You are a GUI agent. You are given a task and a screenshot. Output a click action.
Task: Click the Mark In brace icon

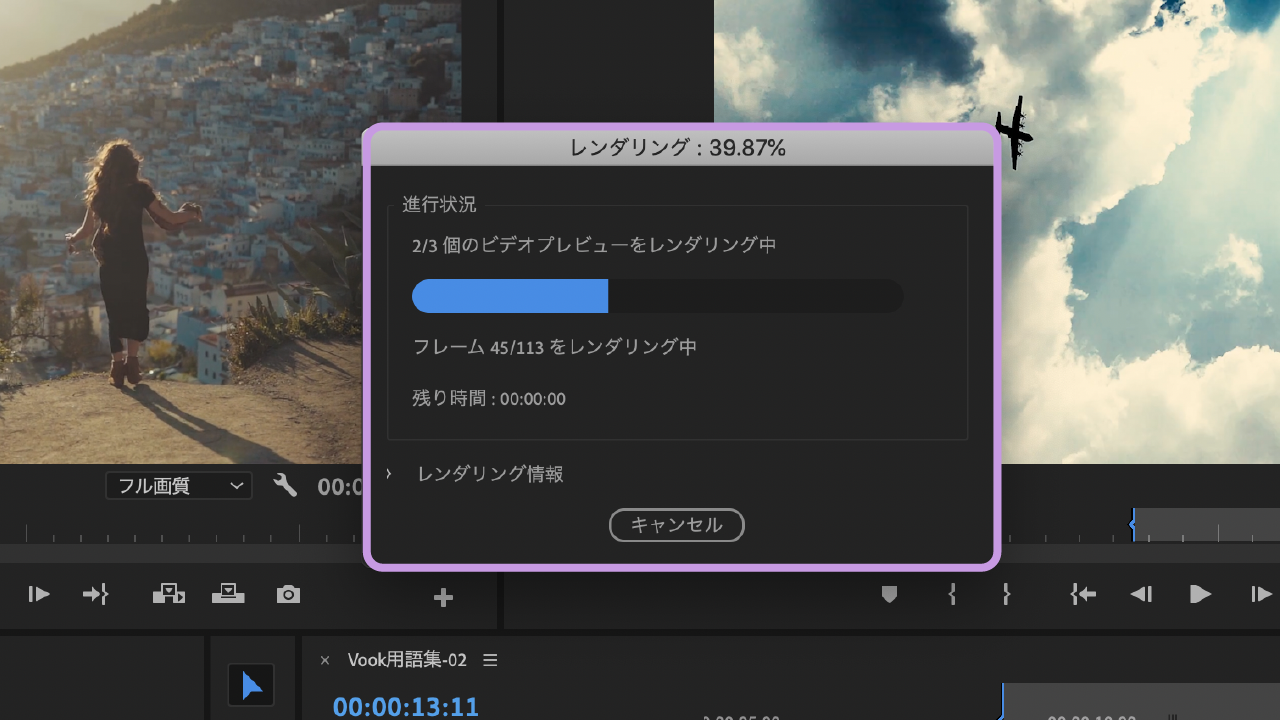coord(952,594)
